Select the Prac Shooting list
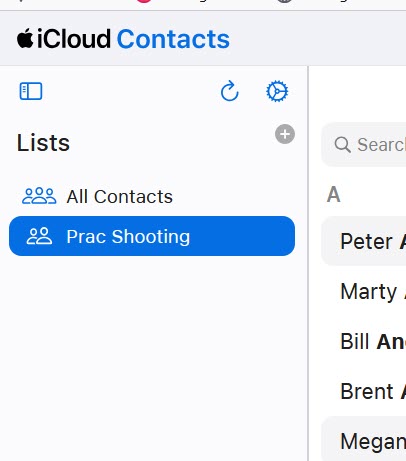406x461 pixels. click(152, 236)
